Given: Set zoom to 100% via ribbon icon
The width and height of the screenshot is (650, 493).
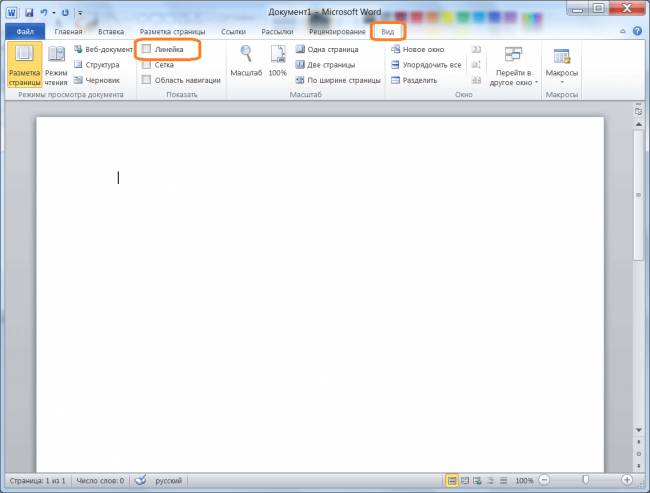Looking at the screenshot, I should [277, 58].
